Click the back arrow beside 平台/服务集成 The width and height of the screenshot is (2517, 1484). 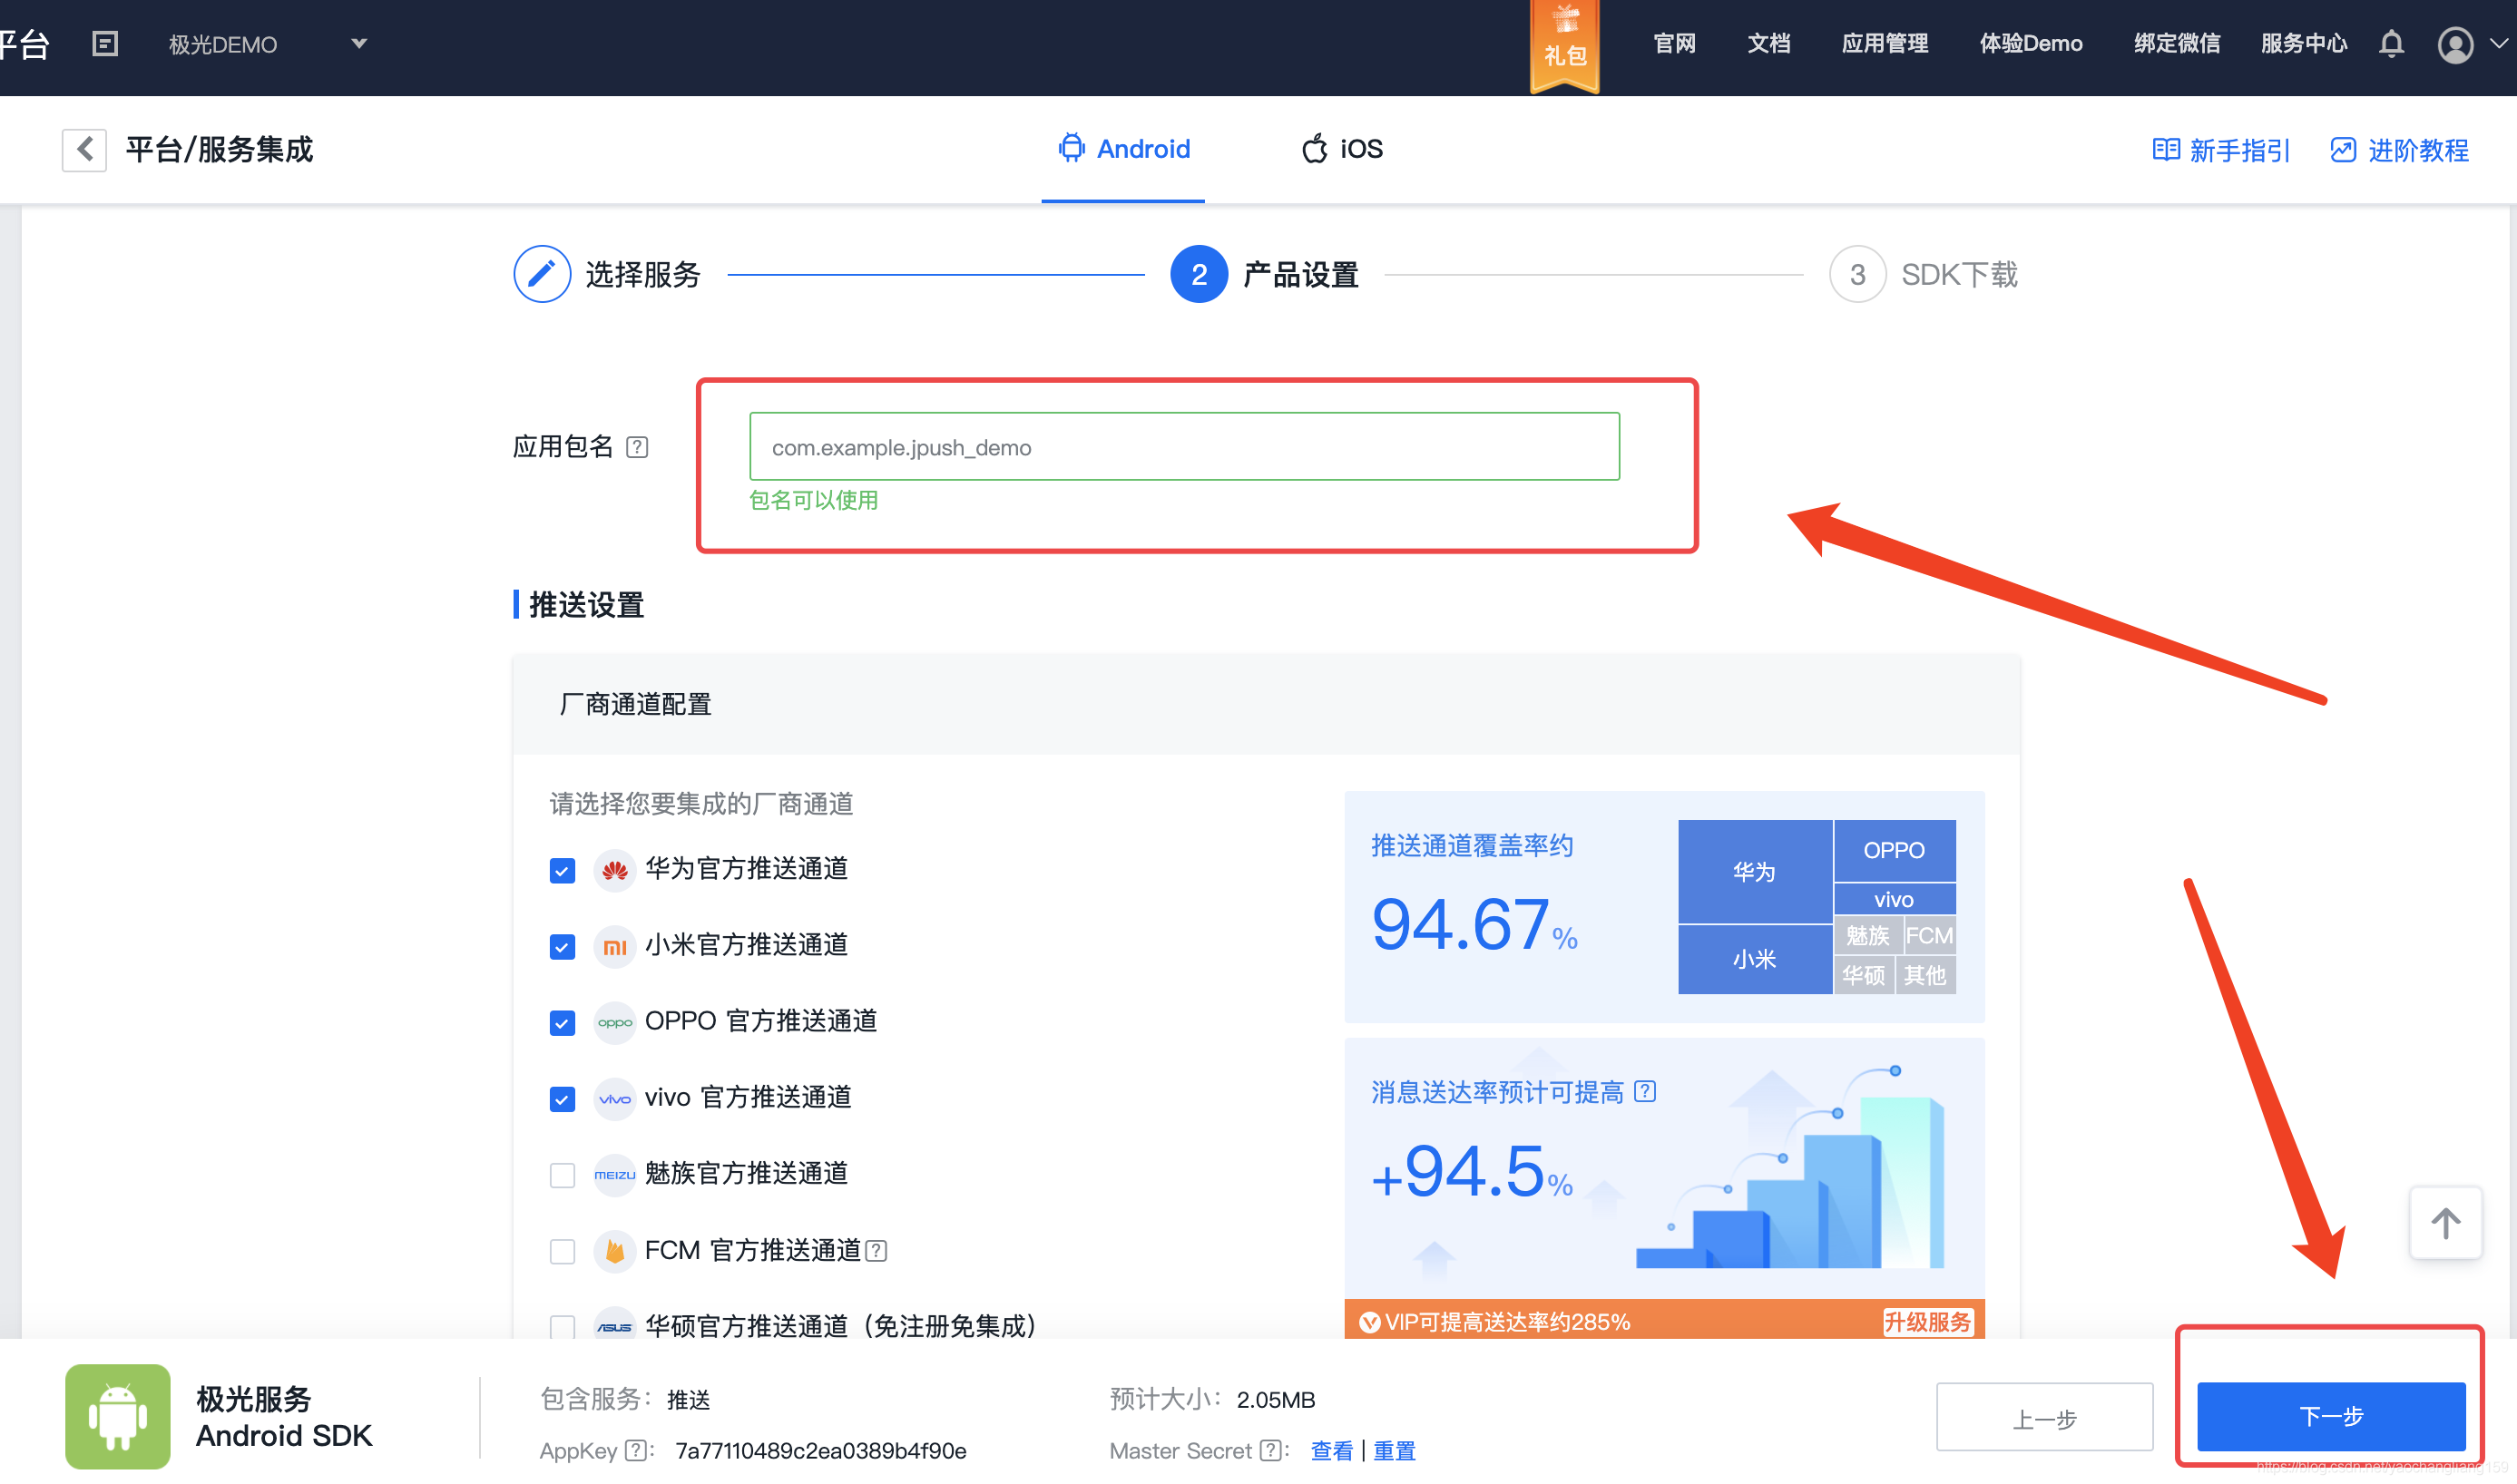click(x=84, y=150)
